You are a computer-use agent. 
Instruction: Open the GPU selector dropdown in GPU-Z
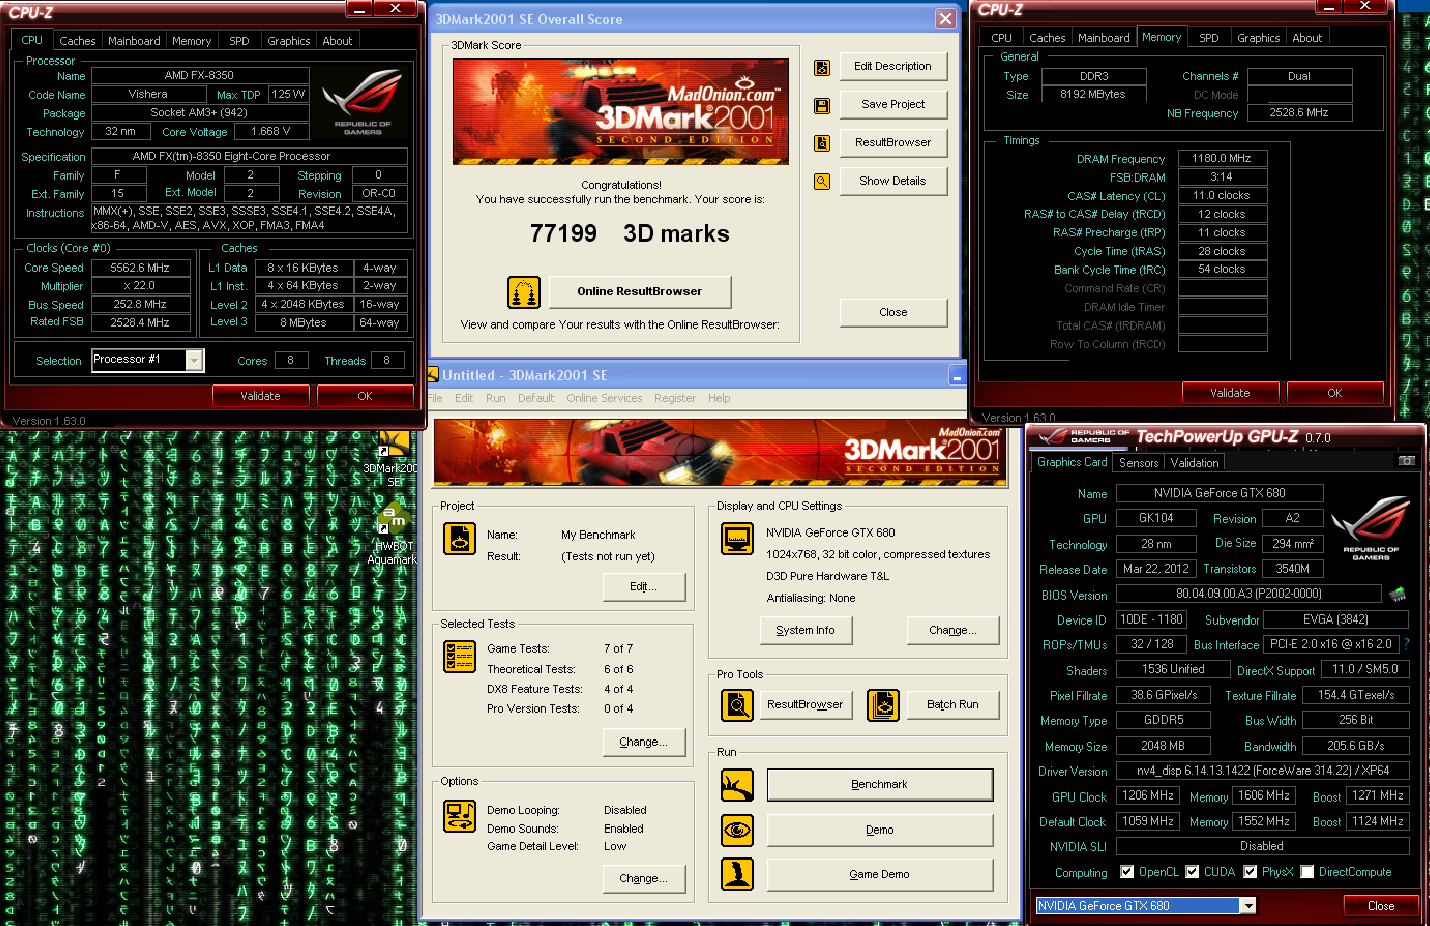(1248, 906)
